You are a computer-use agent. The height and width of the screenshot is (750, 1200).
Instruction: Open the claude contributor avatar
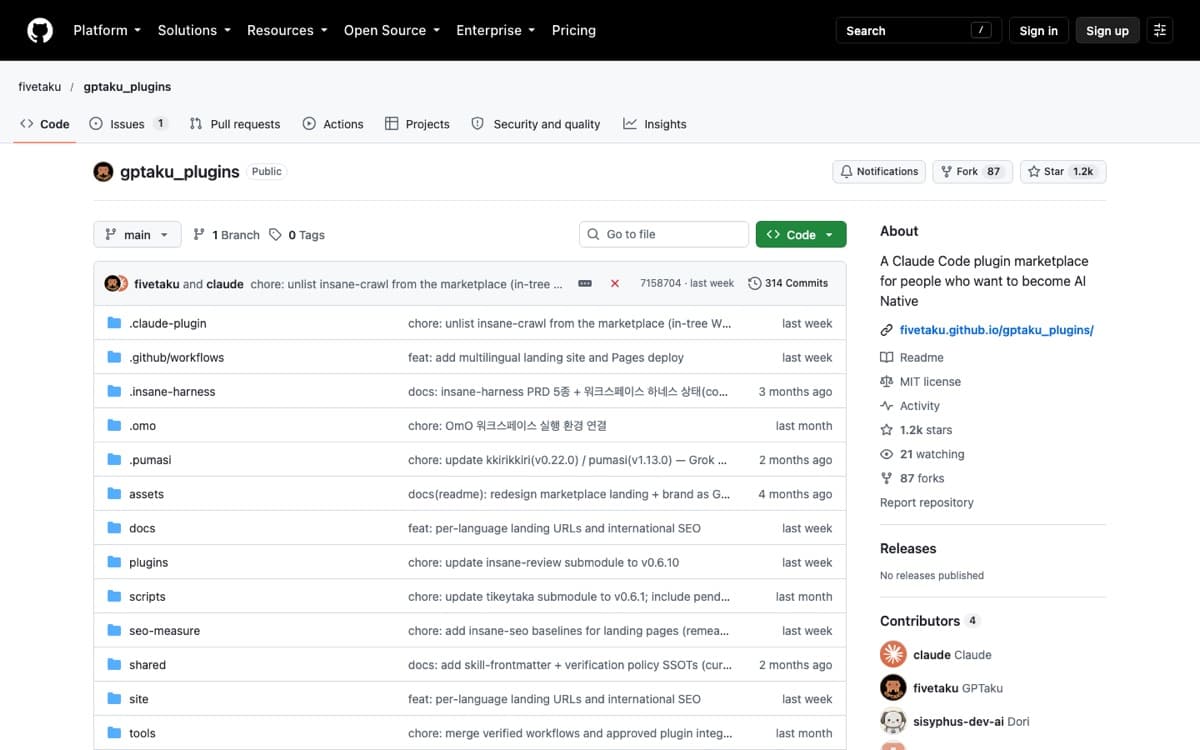[x=893, y=654]
